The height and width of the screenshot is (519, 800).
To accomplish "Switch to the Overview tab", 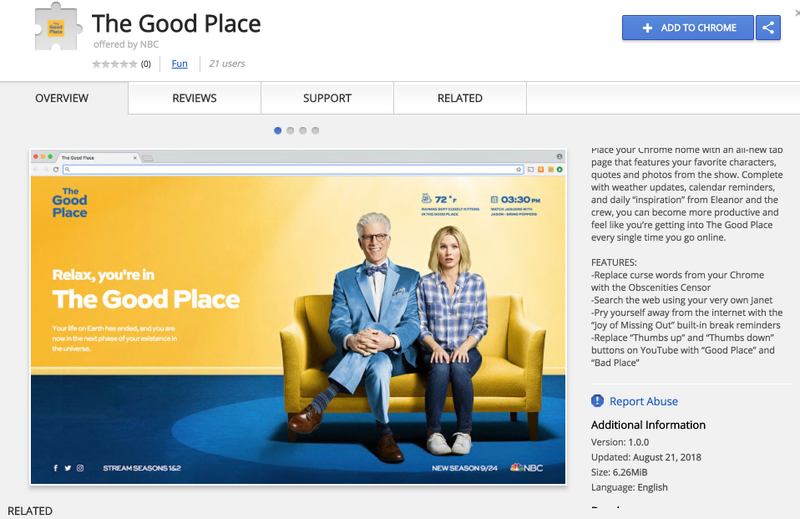I will [62, 98].
